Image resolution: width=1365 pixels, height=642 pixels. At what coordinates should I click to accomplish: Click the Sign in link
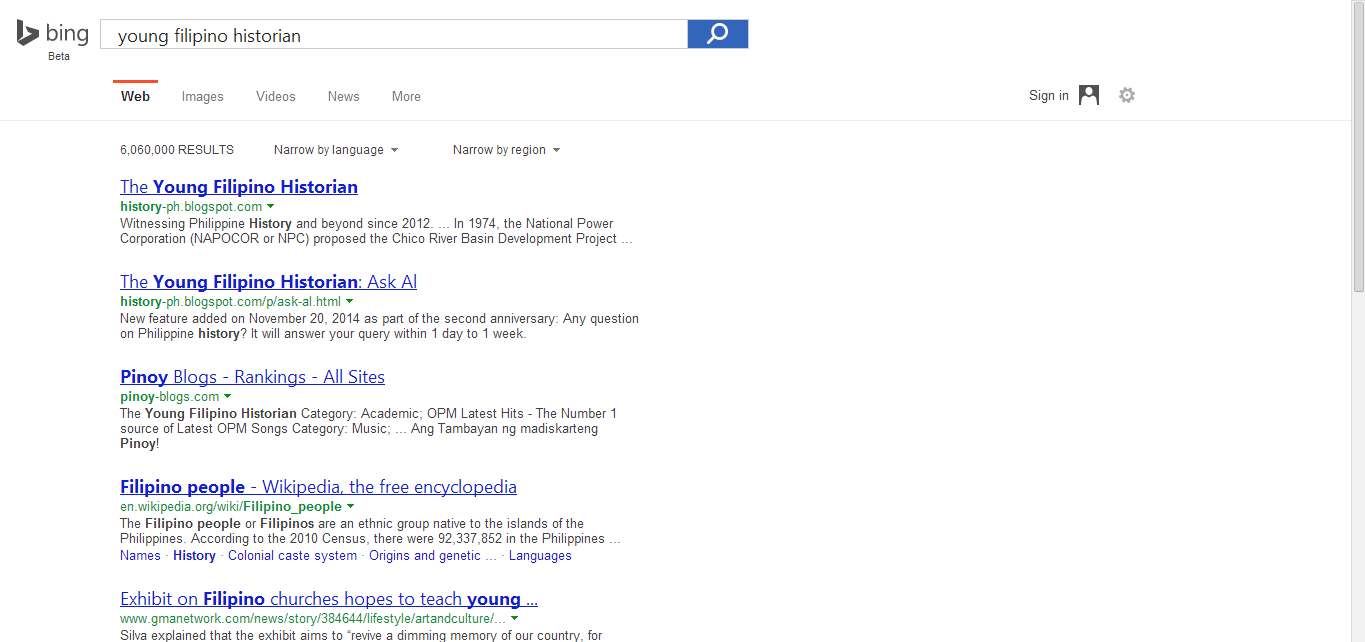tap(1048, 96)
